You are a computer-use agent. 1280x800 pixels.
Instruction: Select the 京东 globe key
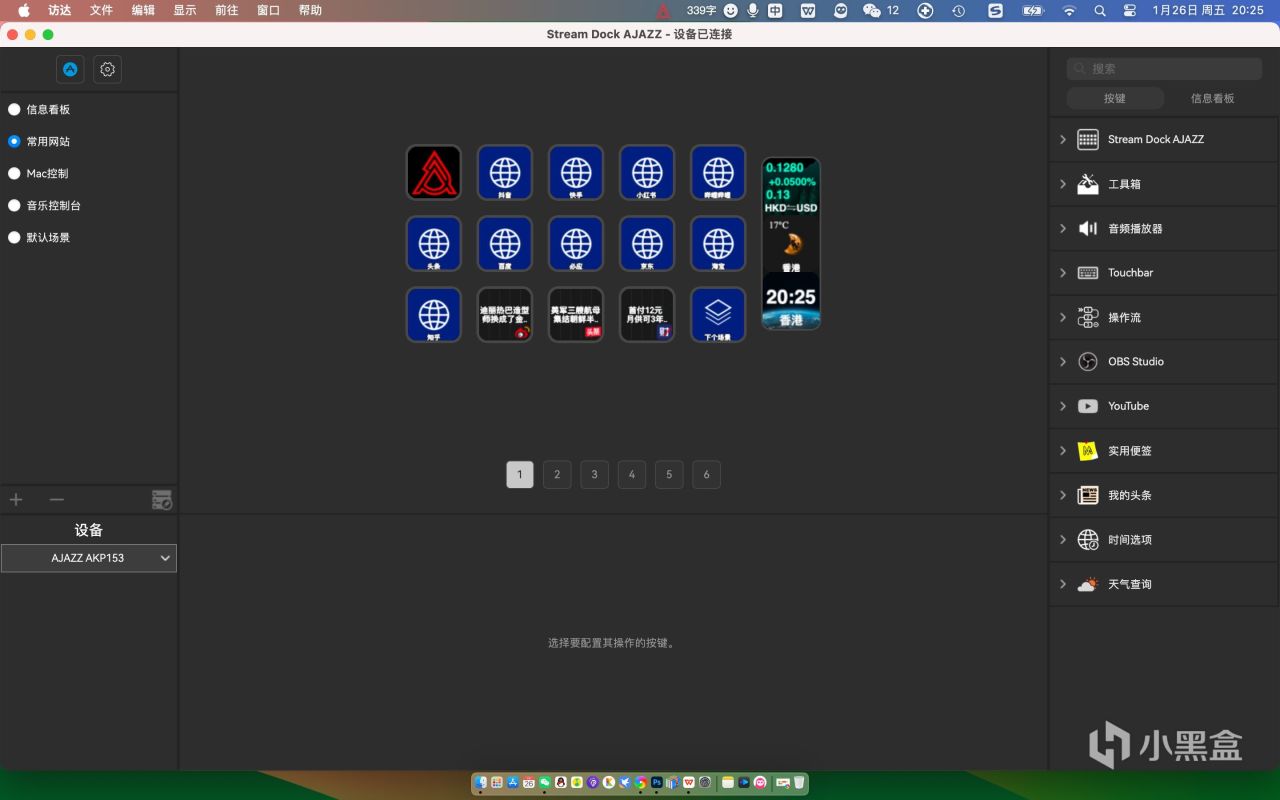[647, 243]
